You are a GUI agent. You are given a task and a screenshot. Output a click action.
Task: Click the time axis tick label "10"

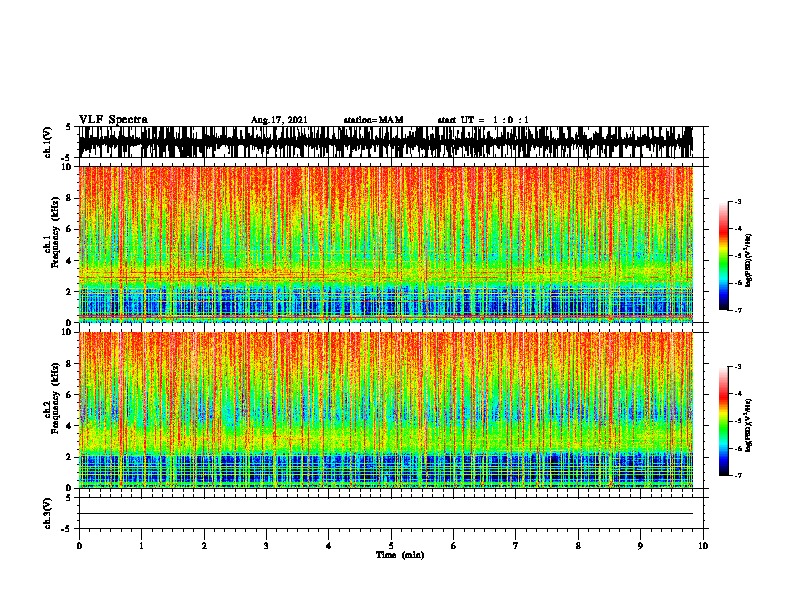(703, 546)
